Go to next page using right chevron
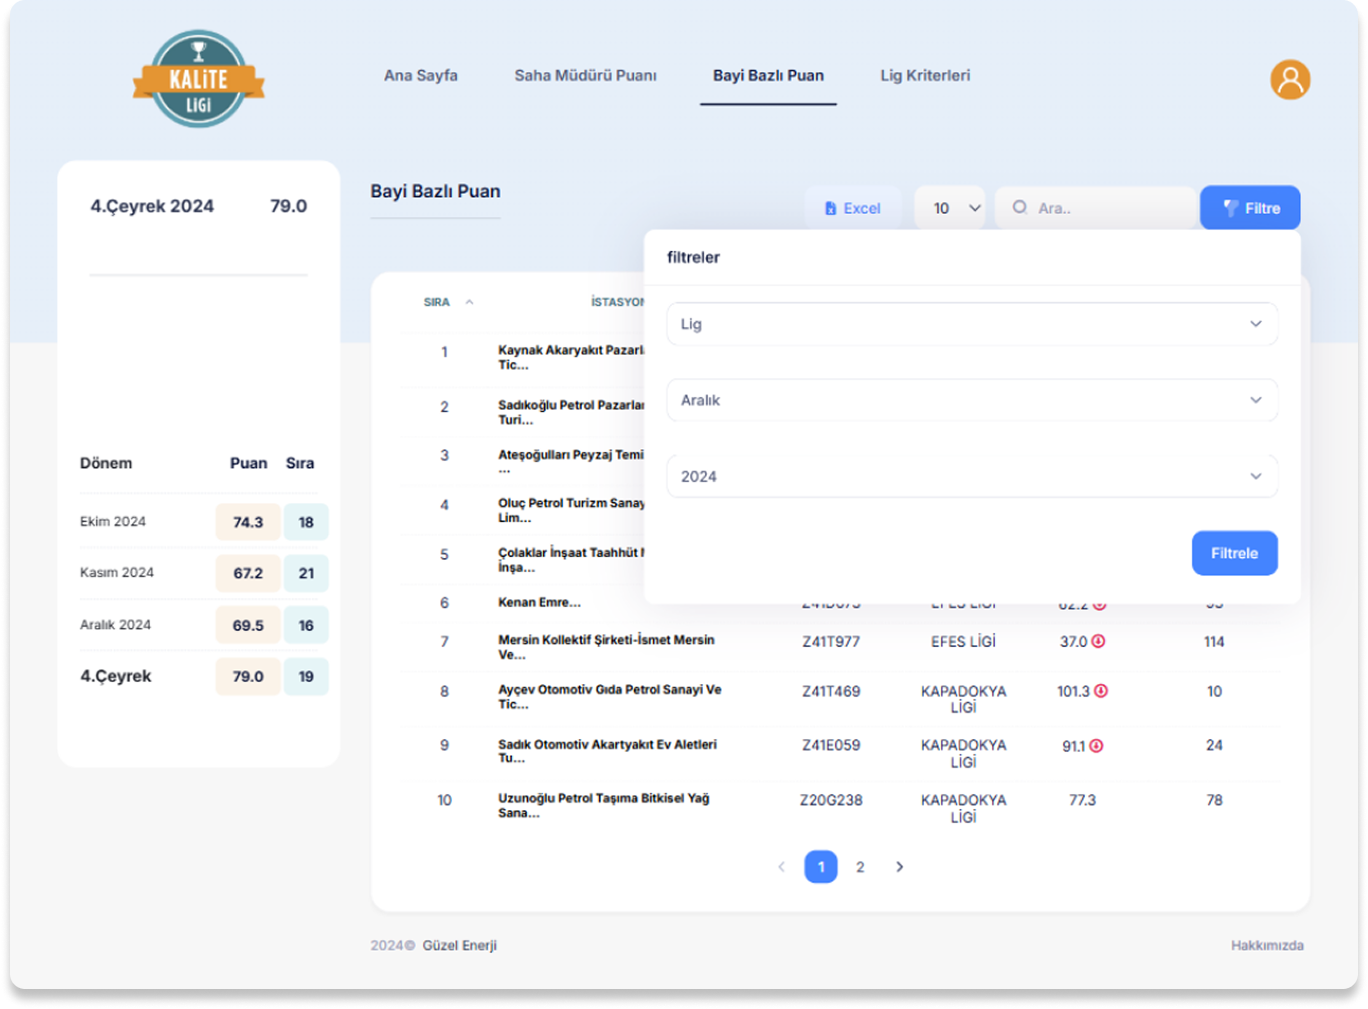Image resolution: width=1368 pixels, height=1009 pixels. [x=899, y=867]
